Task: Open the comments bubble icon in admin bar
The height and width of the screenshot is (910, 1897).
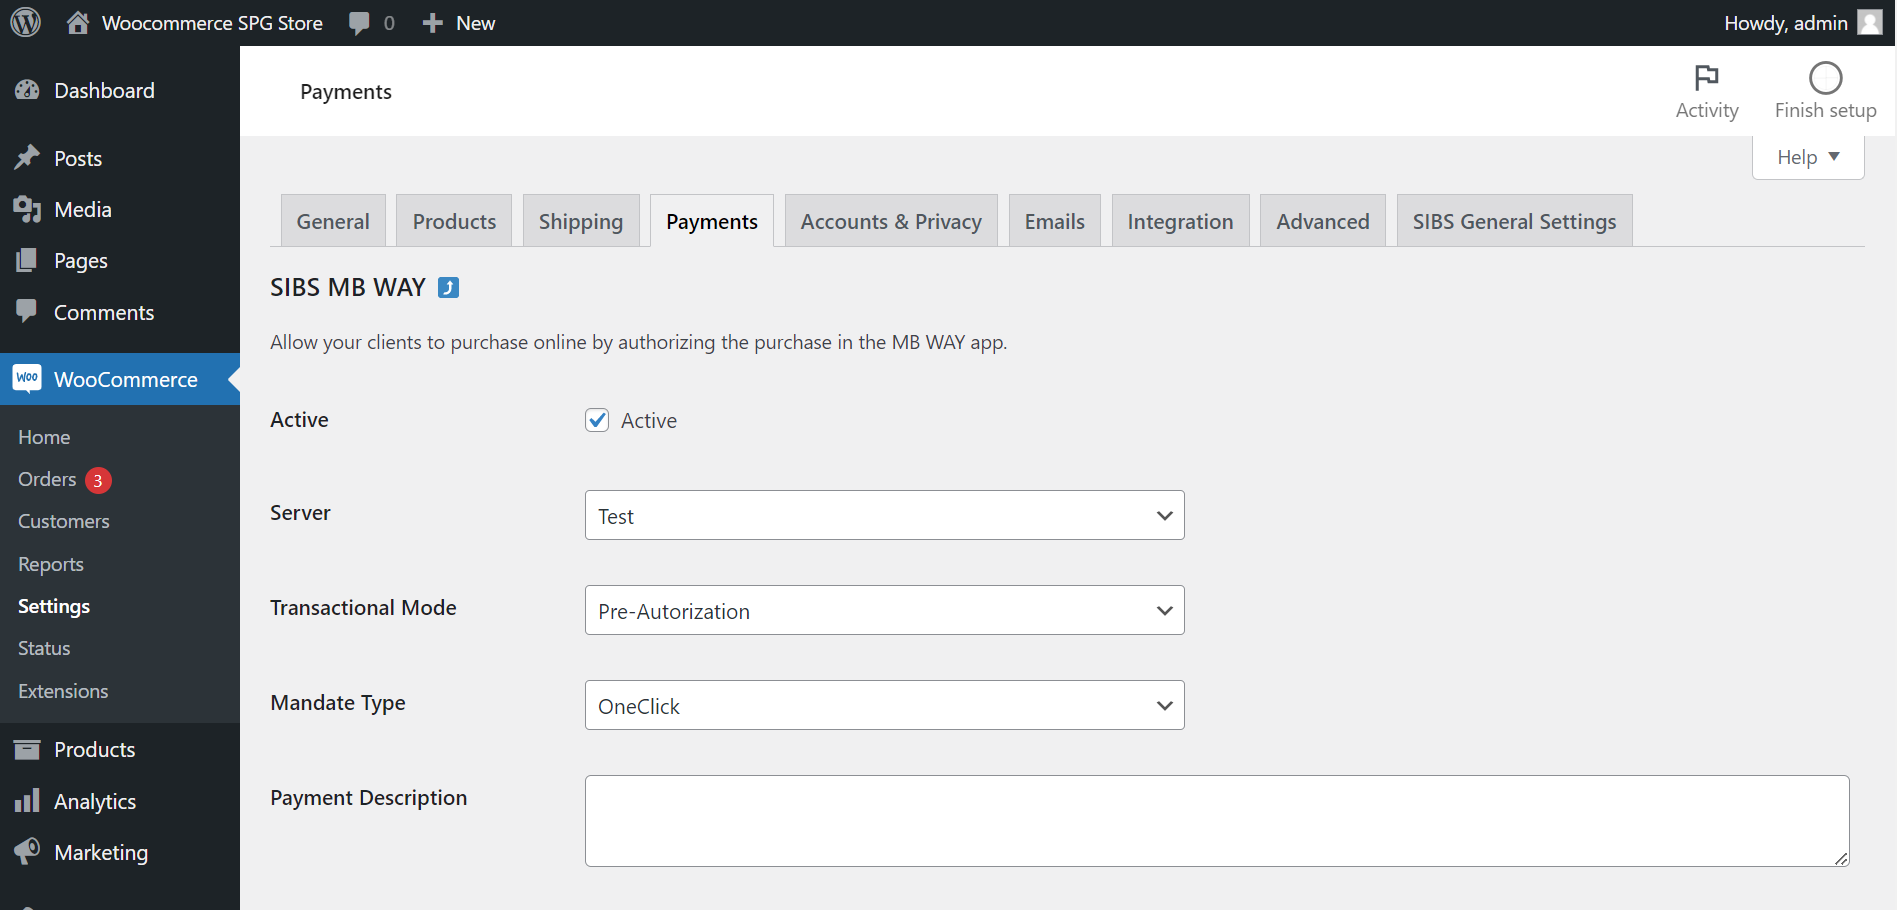Action: pyautogui.click(x=359, y=23)
